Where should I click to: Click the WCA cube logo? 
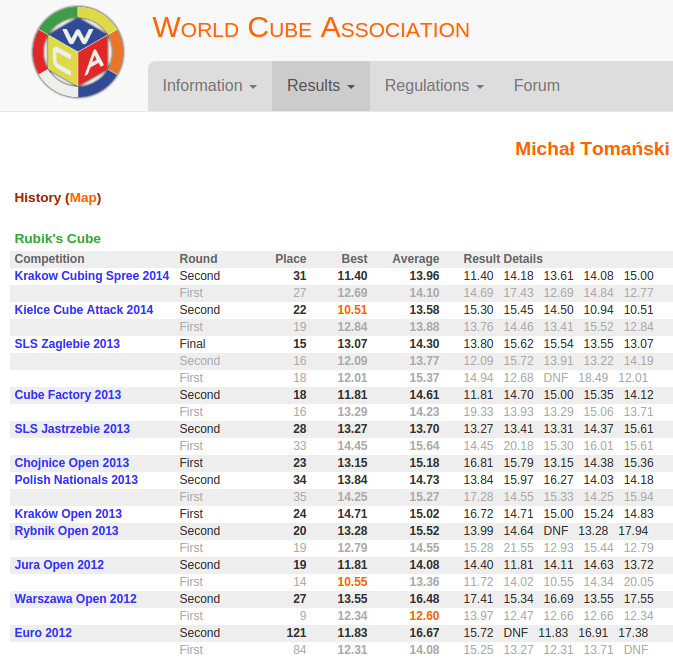tap(78, 52)
